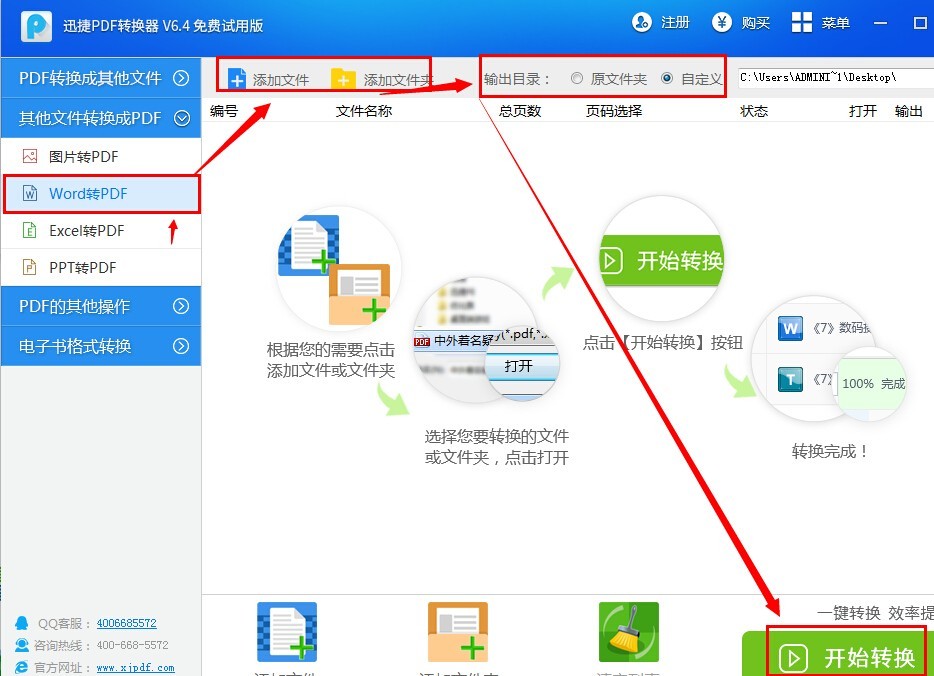Open the 注册 user registration icon
Screen dimensions: 934x676
pos(642,23)
